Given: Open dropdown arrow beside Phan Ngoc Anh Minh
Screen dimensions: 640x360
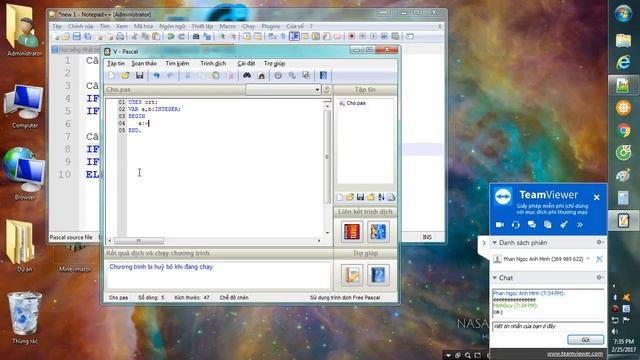Looking at the screenshot, I should point(588,259).
